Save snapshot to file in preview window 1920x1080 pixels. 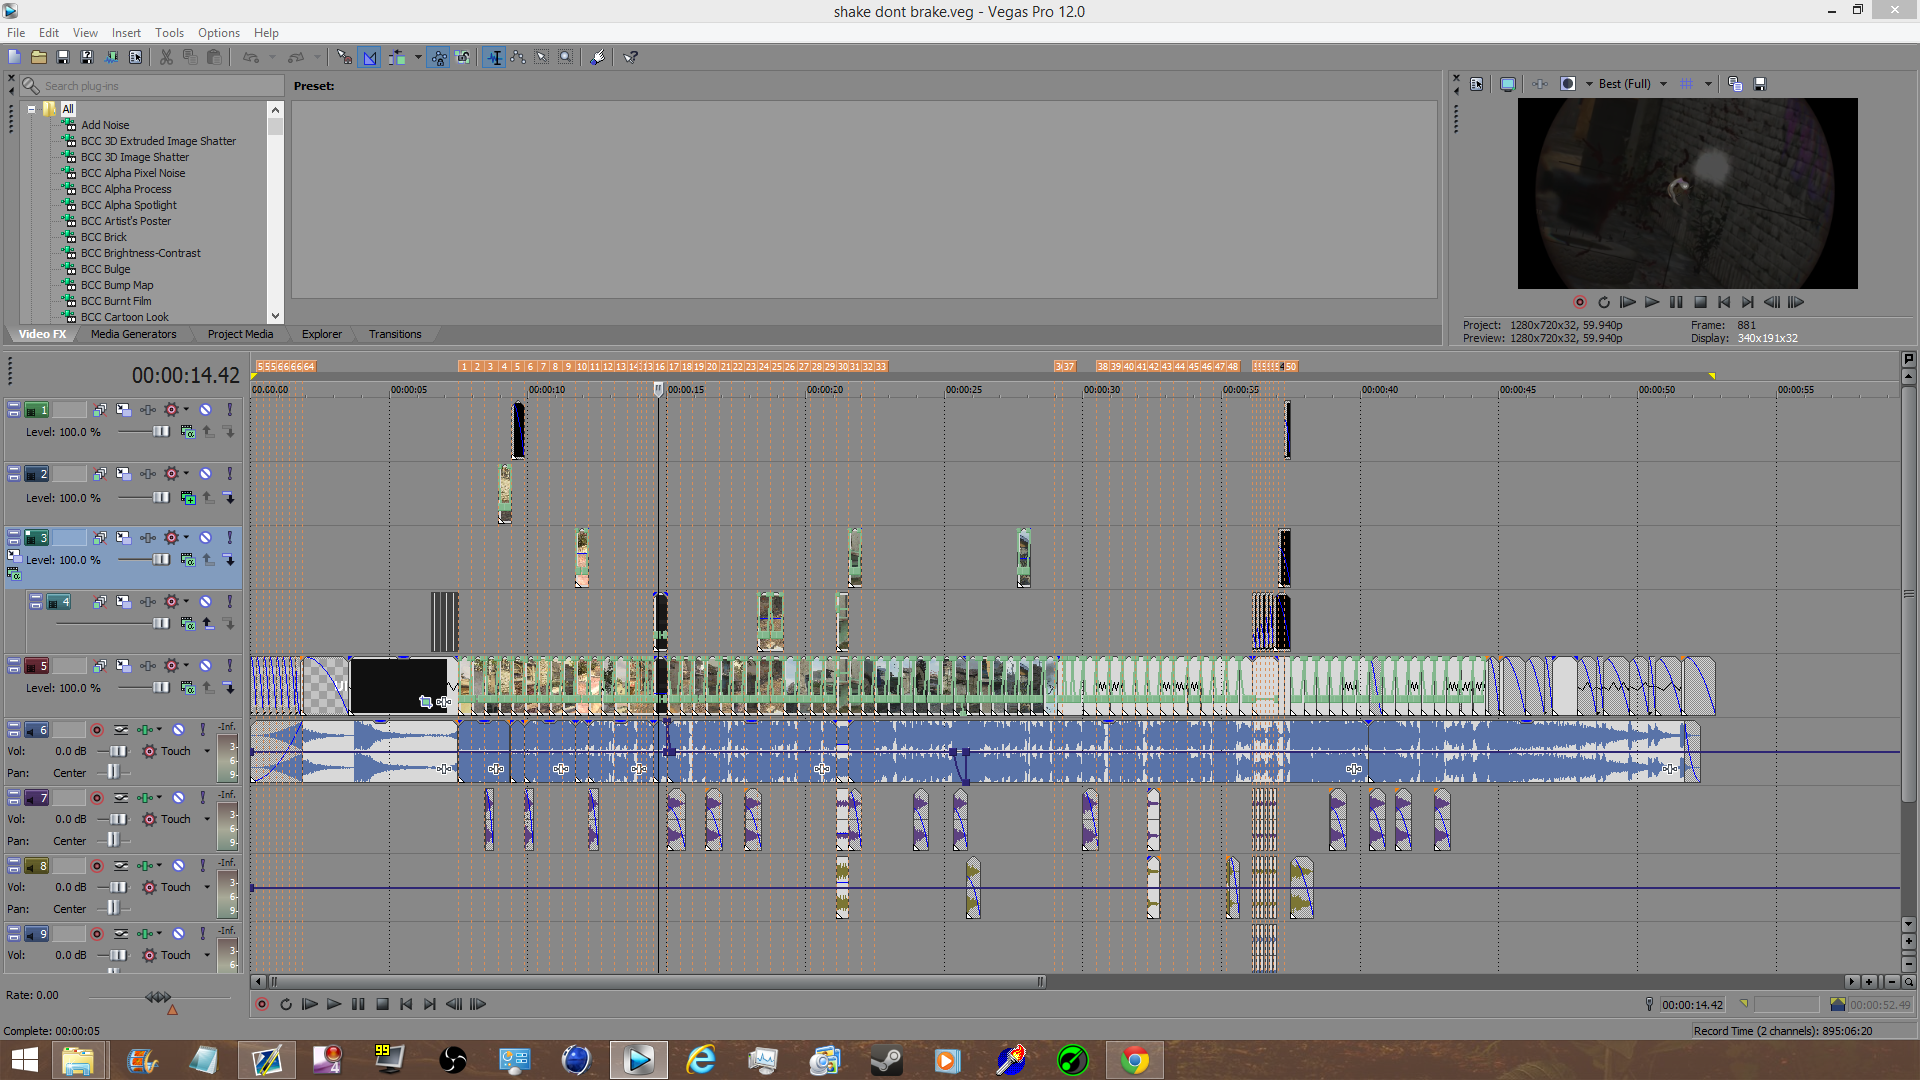[x=1760, y=84]
